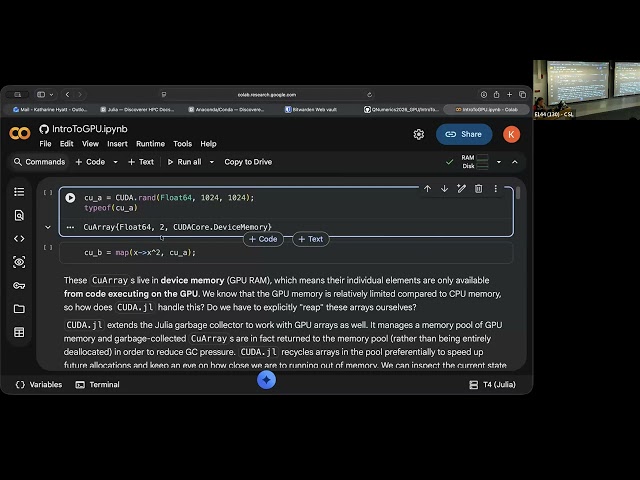Screen dimensions: 640x480
Task: Open the output options ellipsis
Action: [x=70, y=227]
